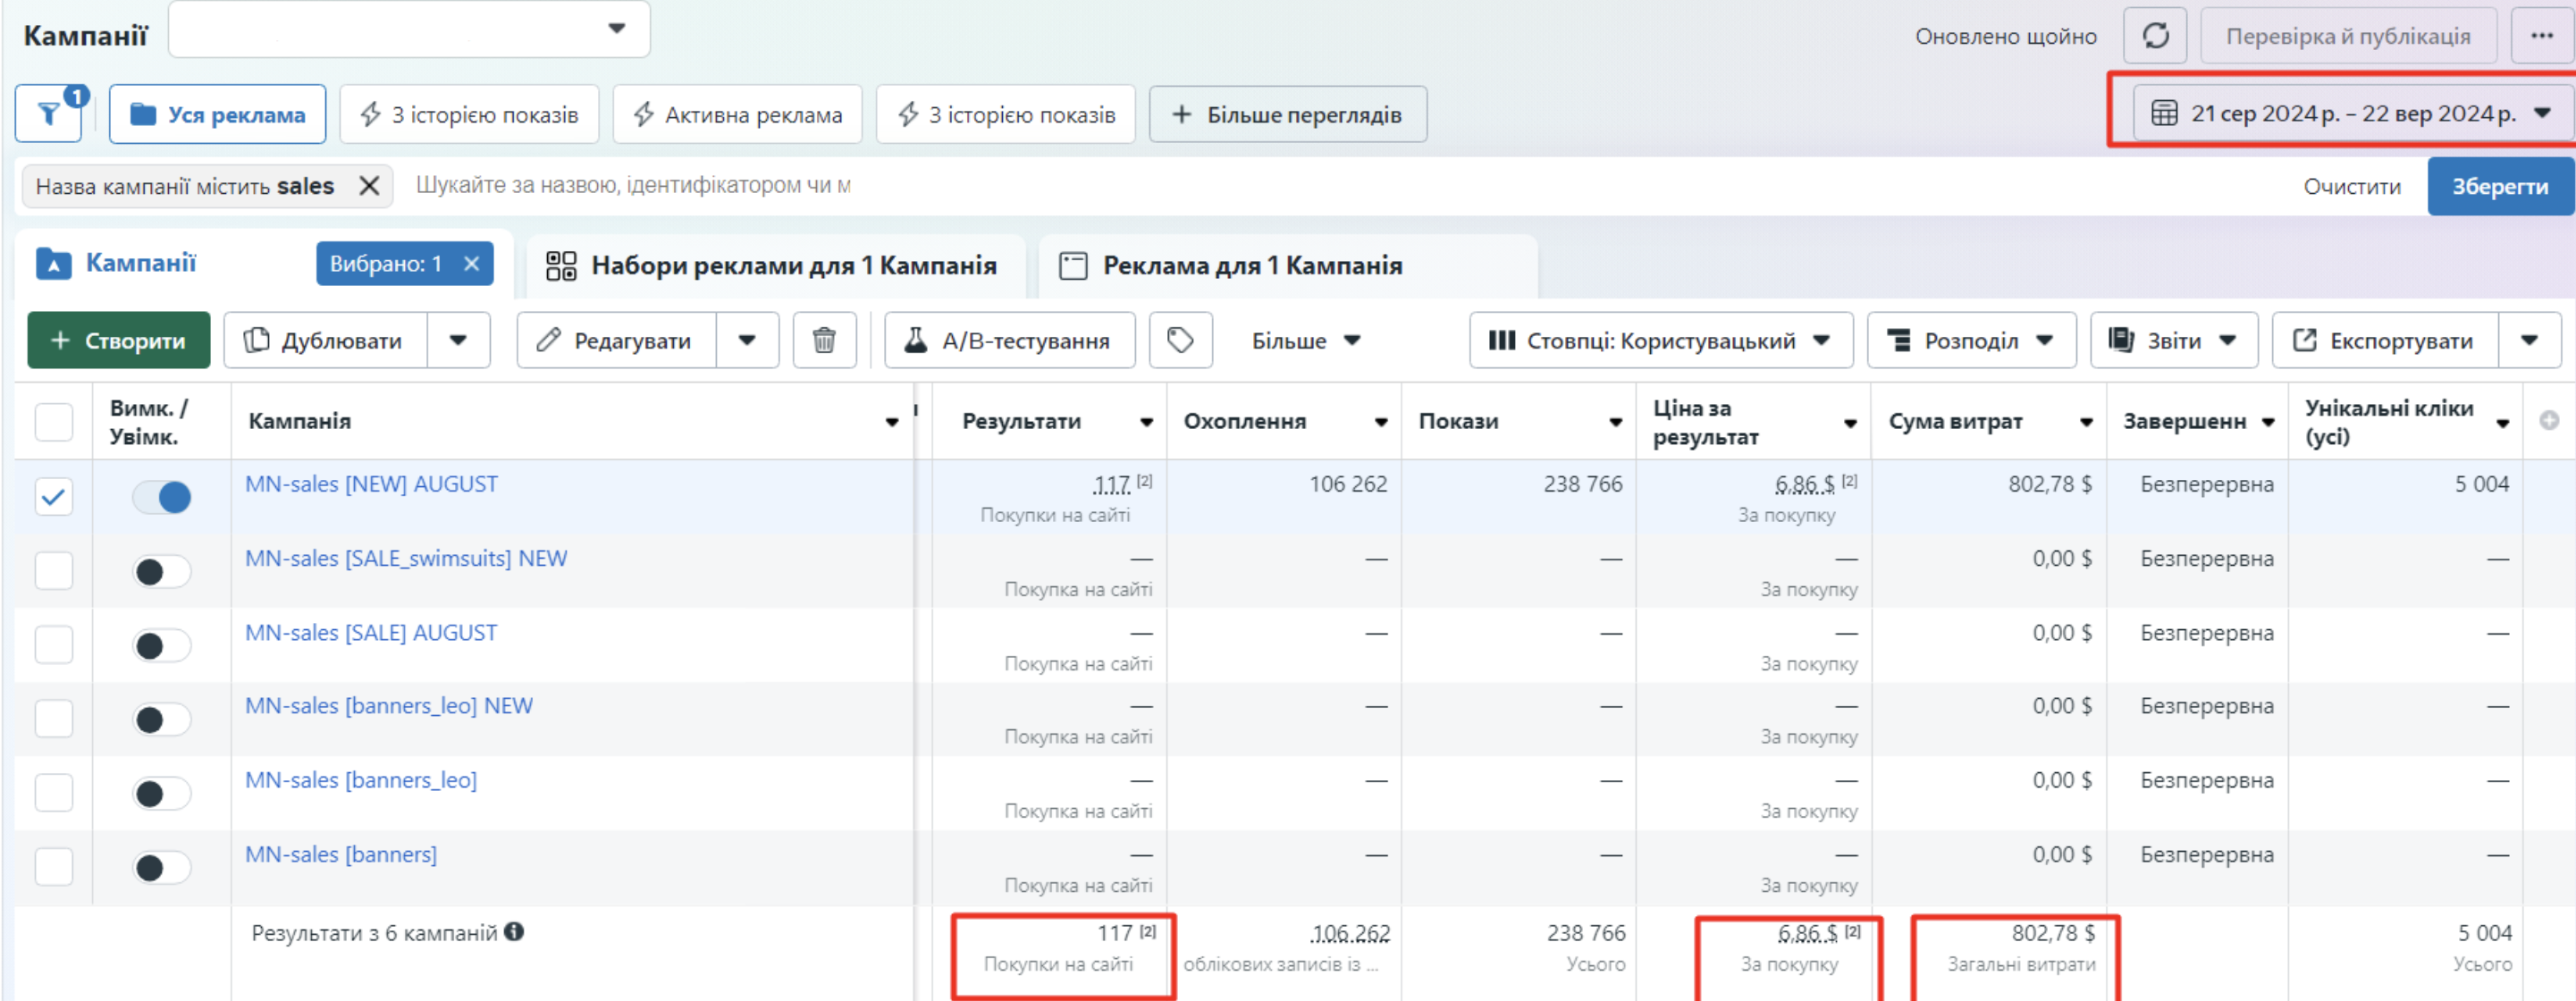Enable the MN-sales [banners_leo] NEW toggle
Image resolution: width=2576 pixels, height=1001 pixels.
coord(162,720)
